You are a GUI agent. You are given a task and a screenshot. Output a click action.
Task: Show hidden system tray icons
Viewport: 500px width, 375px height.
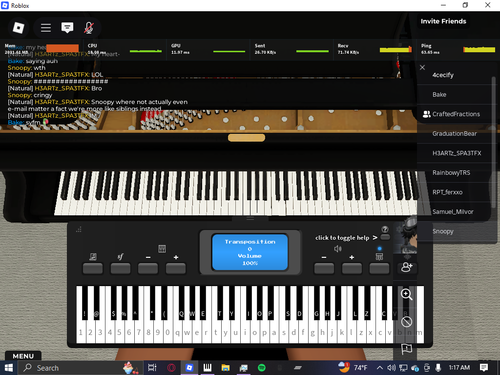pyautogui.click(x=380, y=368)
